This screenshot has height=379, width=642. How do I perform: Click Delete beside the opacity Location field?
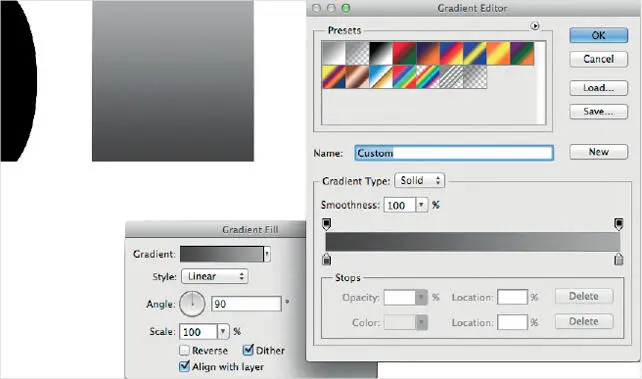[584, 296]
